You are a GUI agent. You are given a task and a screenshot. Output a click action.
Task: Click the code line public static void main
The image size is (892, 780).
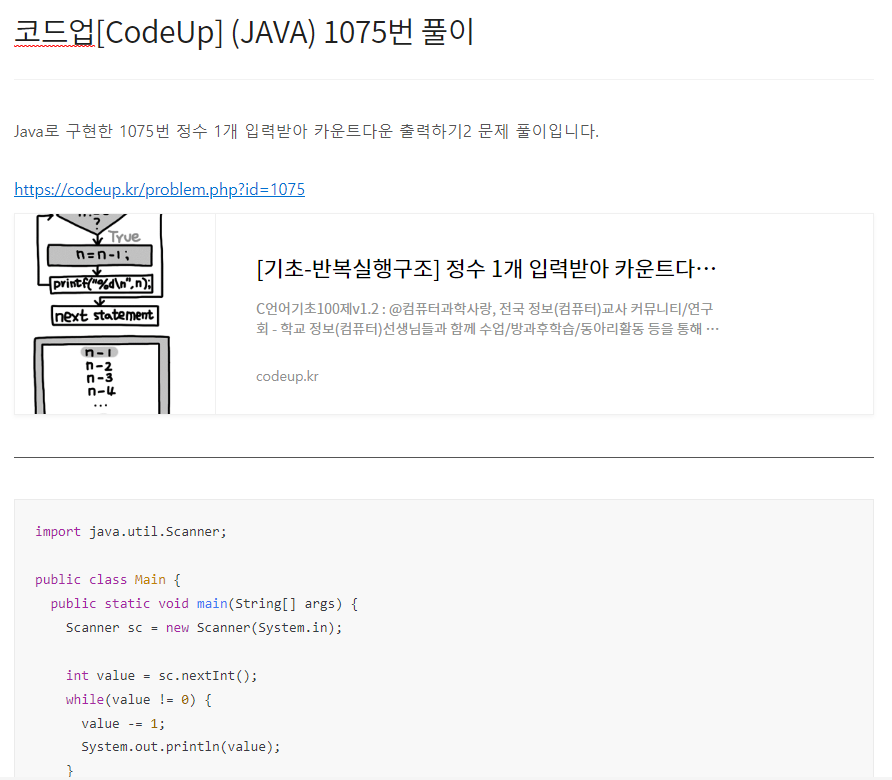pos(204,604)
